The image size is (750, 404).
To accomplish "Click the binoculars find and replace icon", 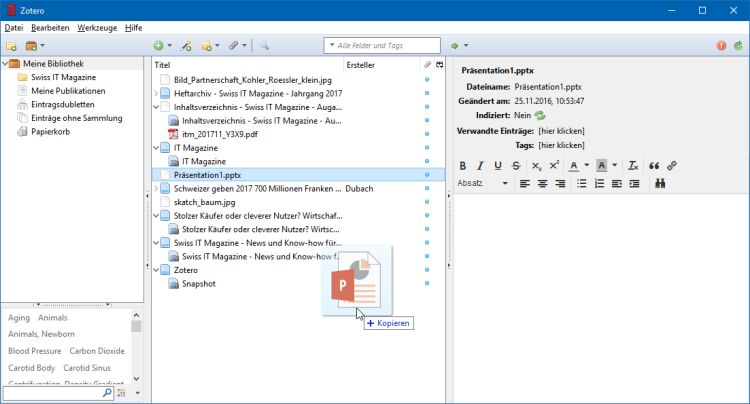I will point(660,184).
